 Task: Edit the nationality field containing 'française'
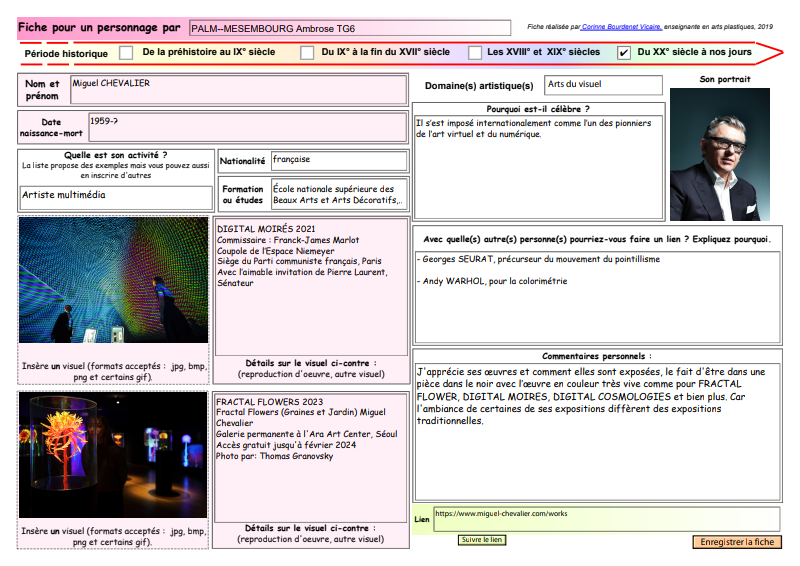[338, 161]
